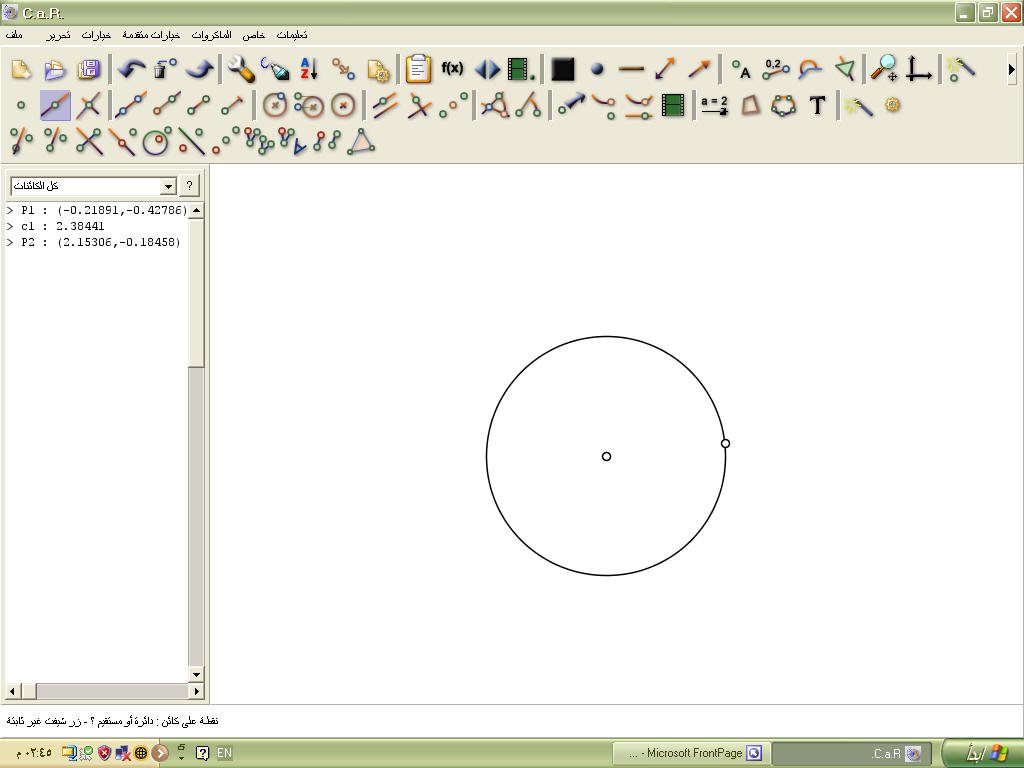The height and width of the screenshot is (768, 1024).
Task: Select the perpendicular line tool
Action: (x=419, y=106)
